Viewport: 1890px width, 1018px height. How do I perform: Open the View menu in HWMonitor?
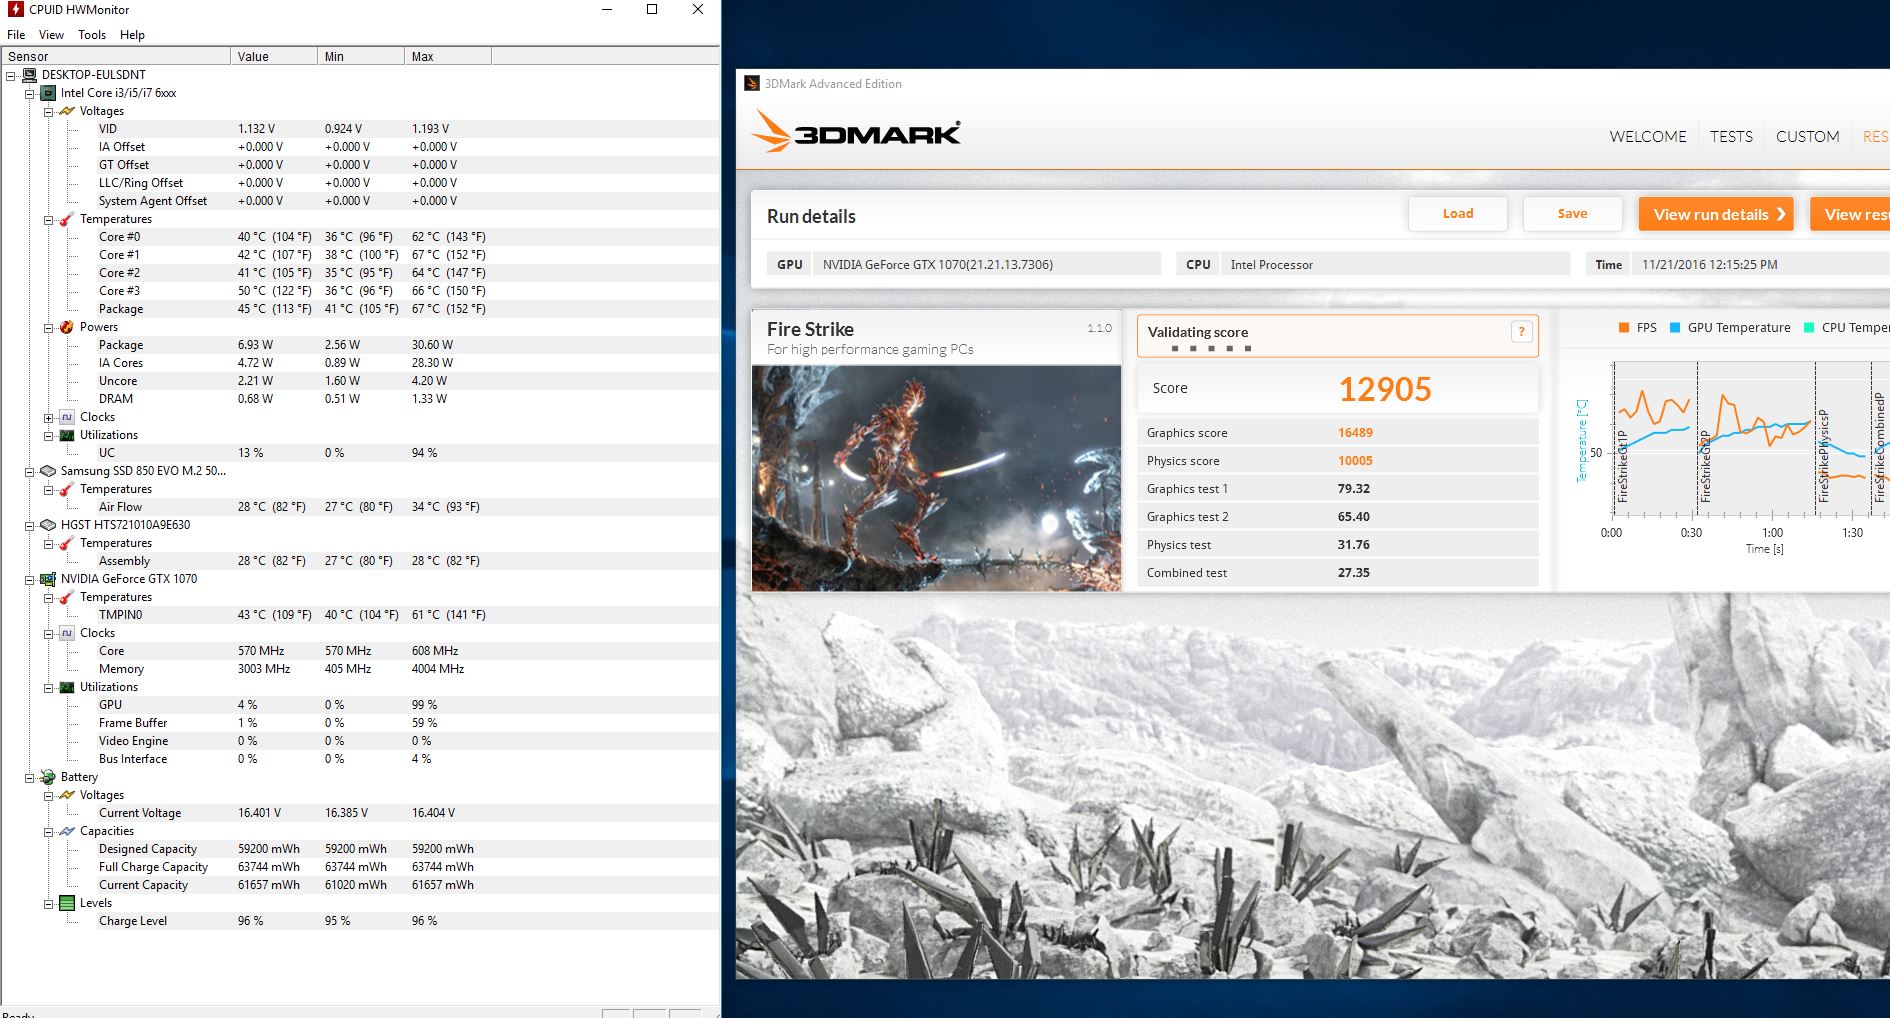coord(51,34)
